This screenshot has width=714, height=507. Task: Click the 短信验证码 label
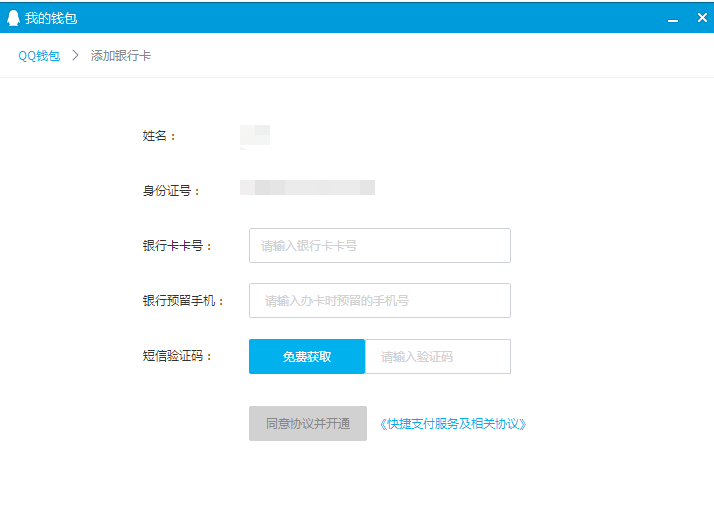click(x=177, y=356)
